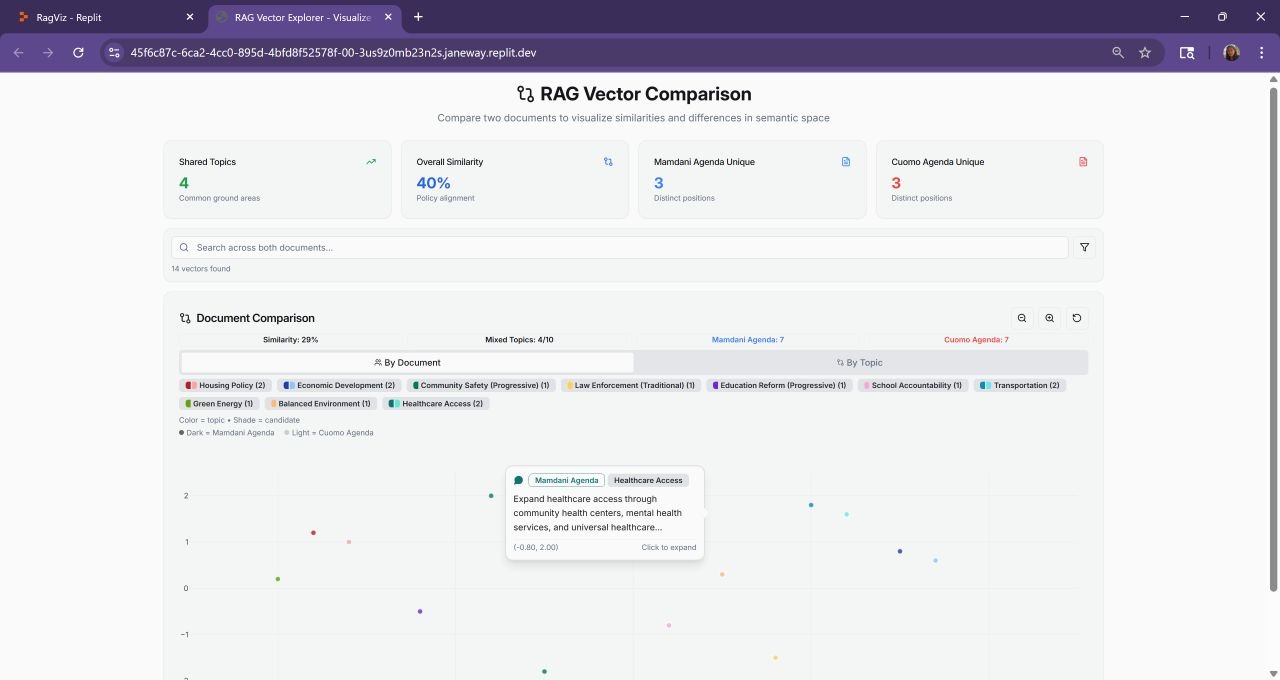Click the RAG Vector Comparison header icon
Viewport: 1280px width, 680px height.
click(525, 94)
